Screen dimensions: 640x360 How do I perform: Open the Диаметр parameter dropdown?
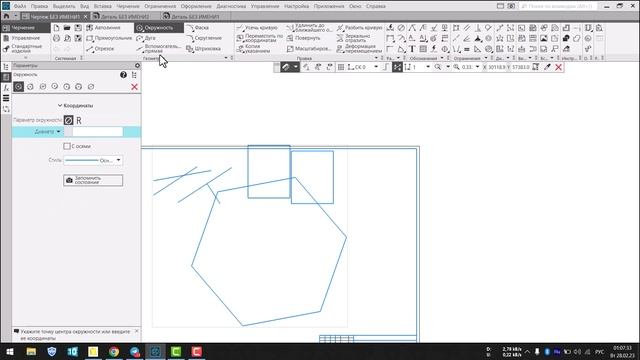tap(58, 131)
